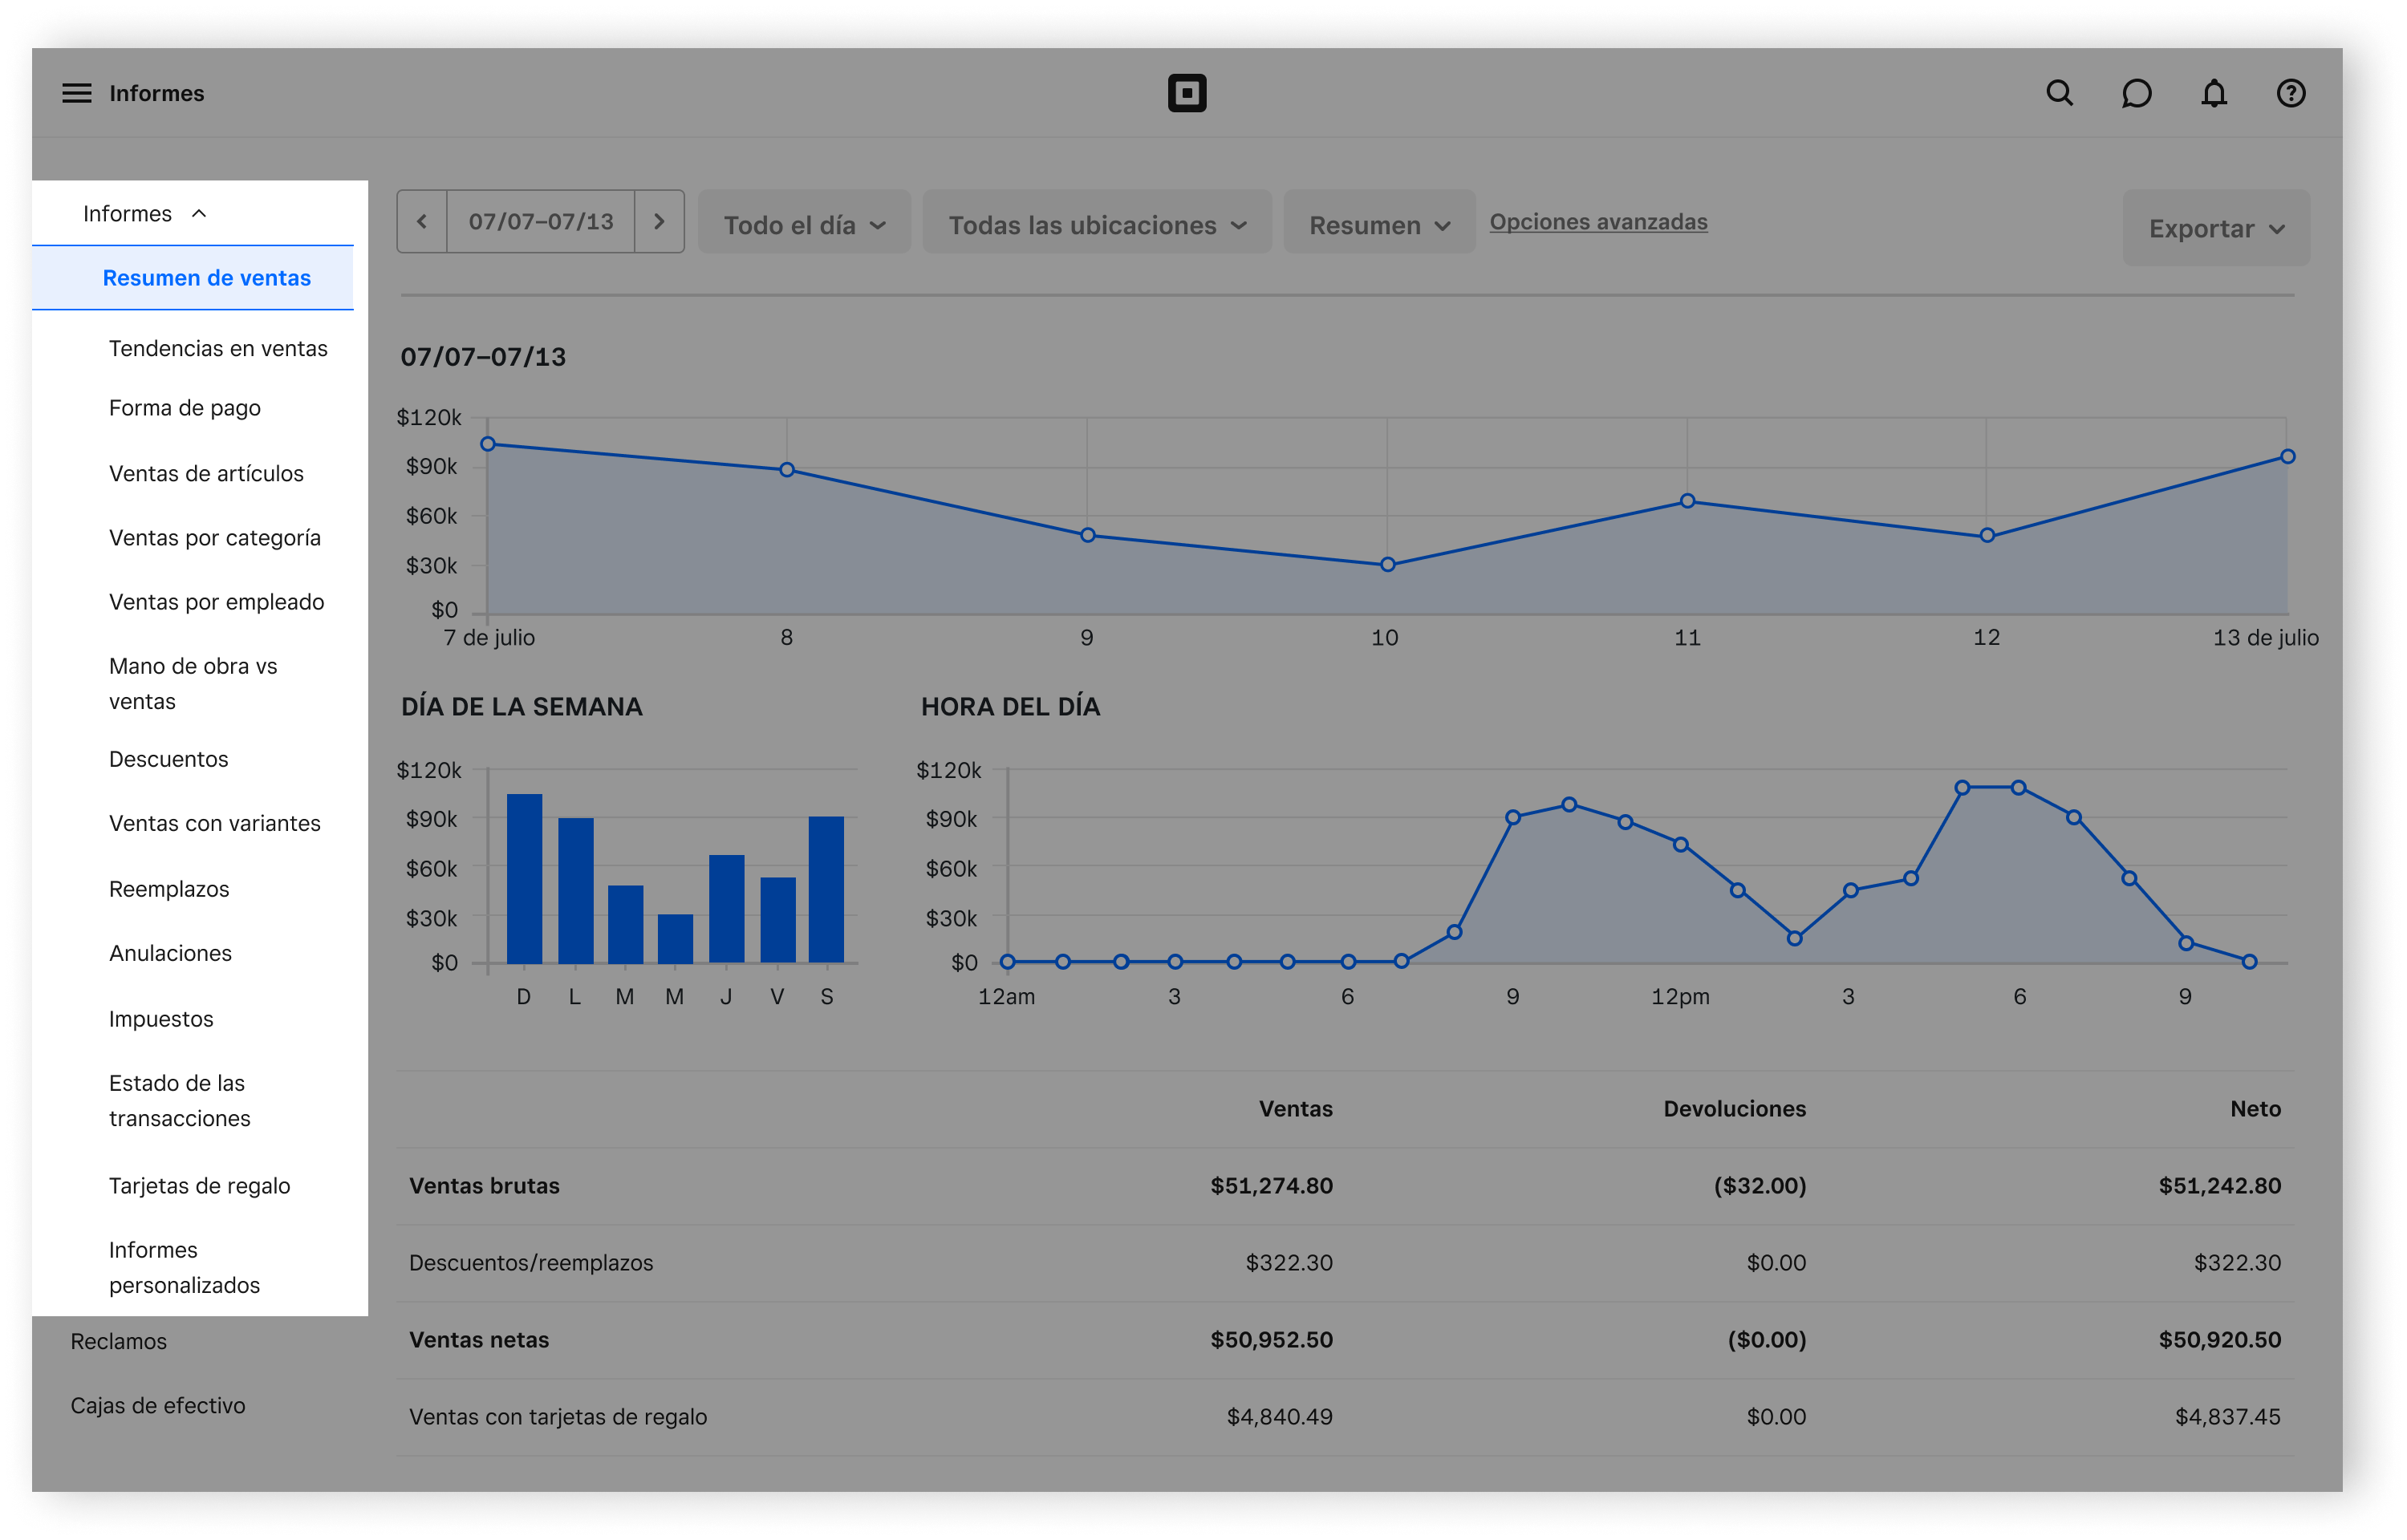Click the Square logo icon
Viewport: 2407px width, 1540px height.
[x=1187, y=93]
